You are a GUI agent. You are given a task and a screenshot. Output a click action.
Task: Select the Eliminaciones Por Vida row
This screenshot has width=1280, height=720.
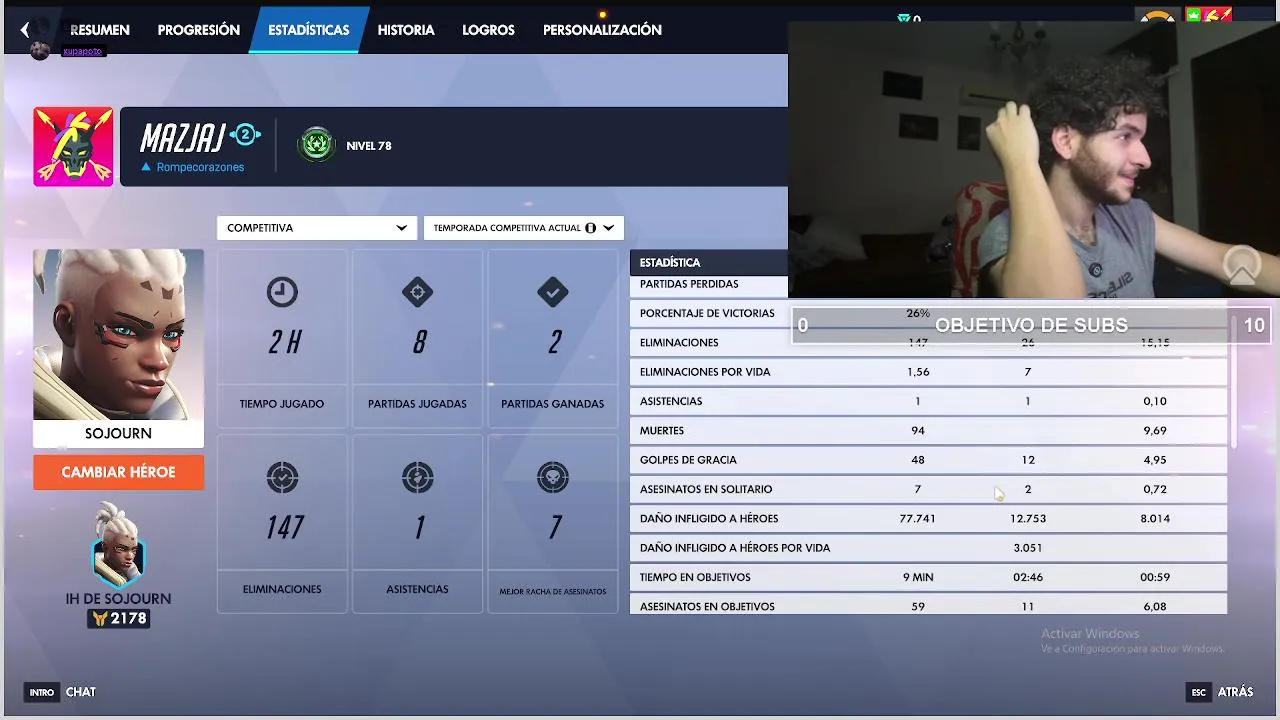[928, 372]
